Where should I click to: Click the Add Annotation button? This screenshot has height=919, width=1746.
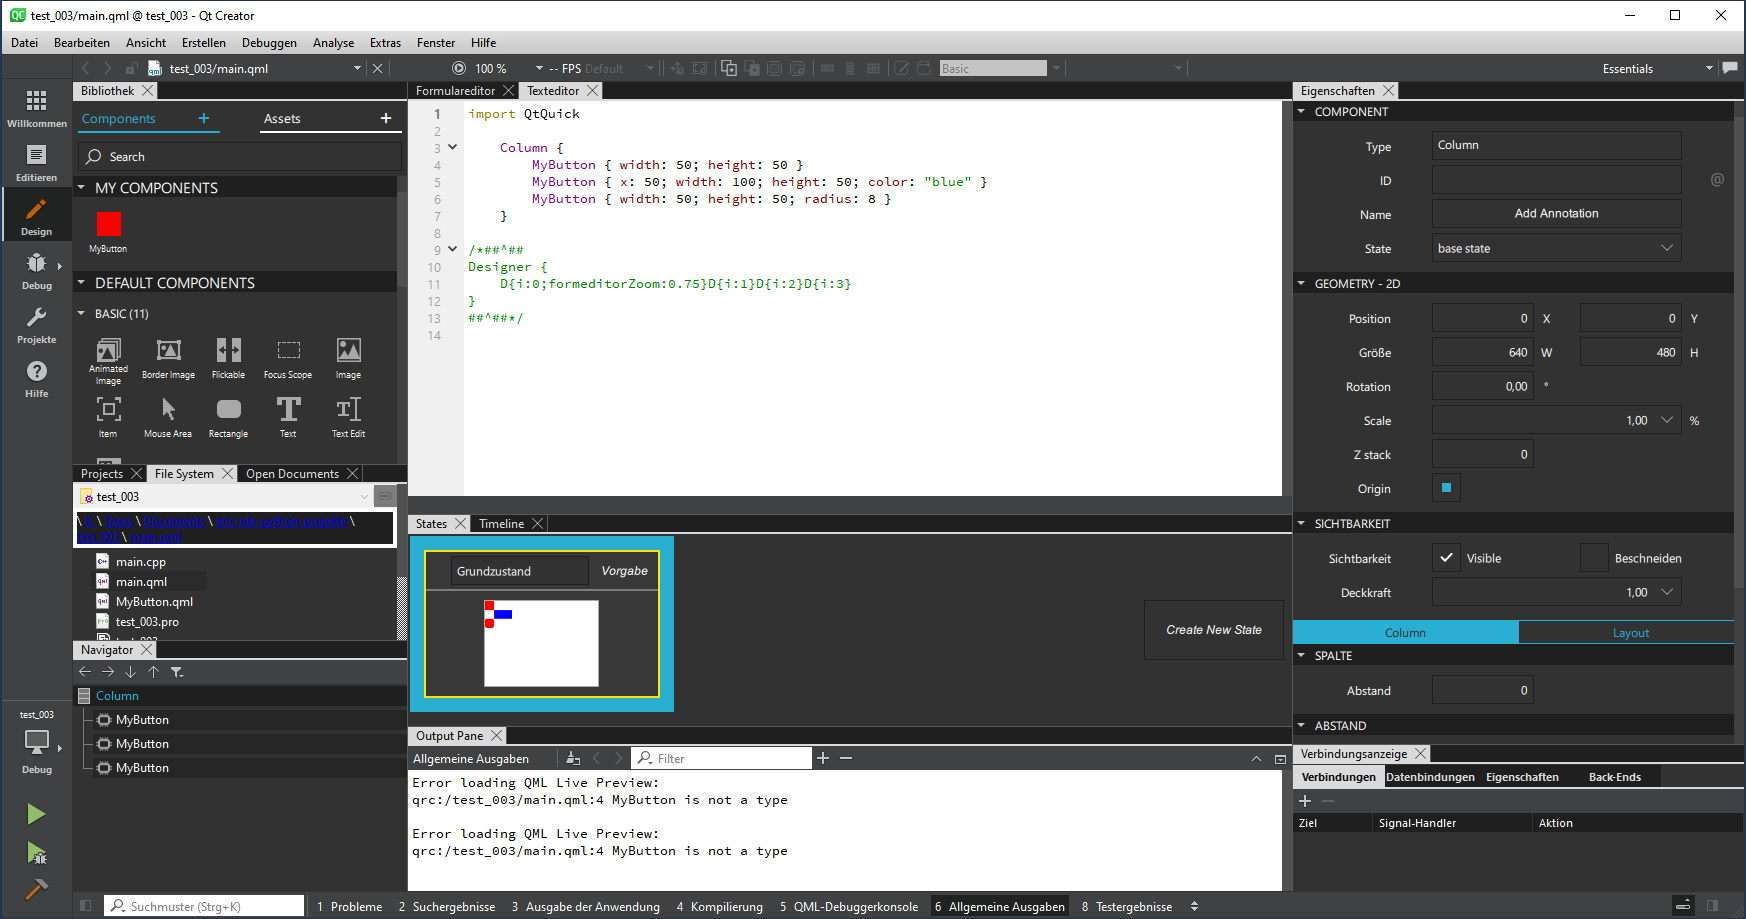1556,214
